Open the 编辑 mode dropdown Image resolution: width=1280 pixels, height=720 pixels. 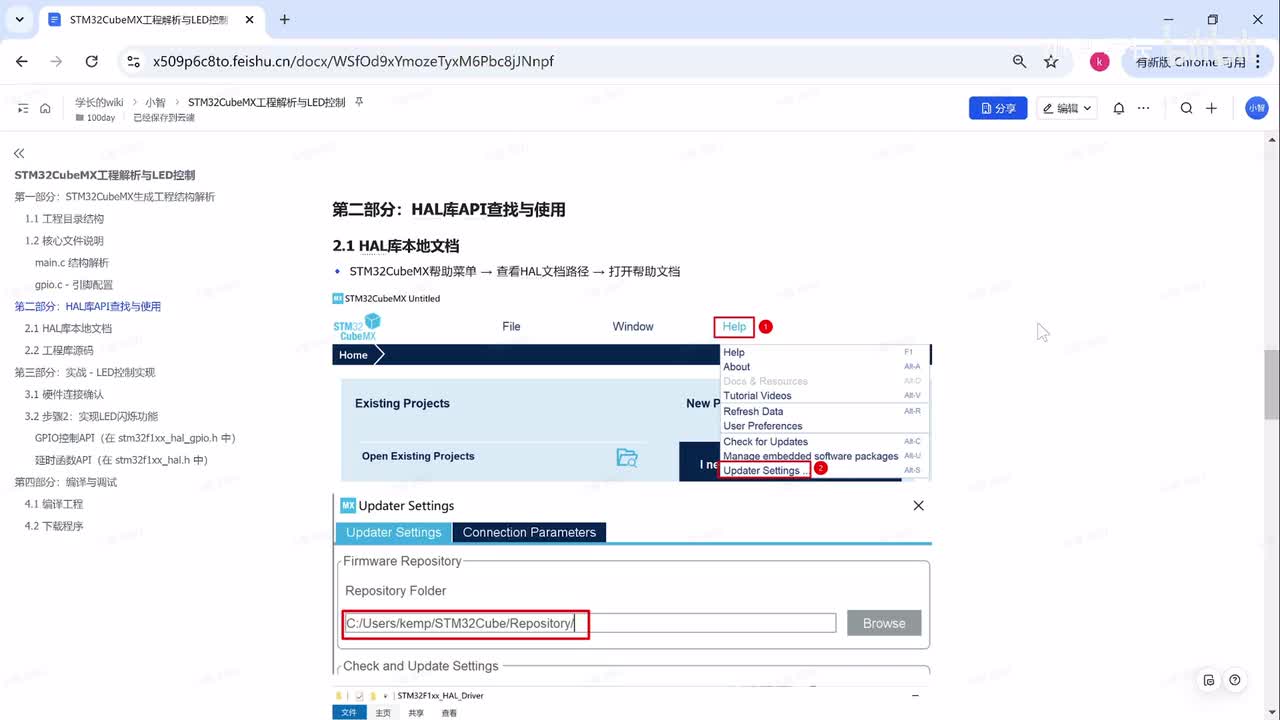coord(1068,108)
